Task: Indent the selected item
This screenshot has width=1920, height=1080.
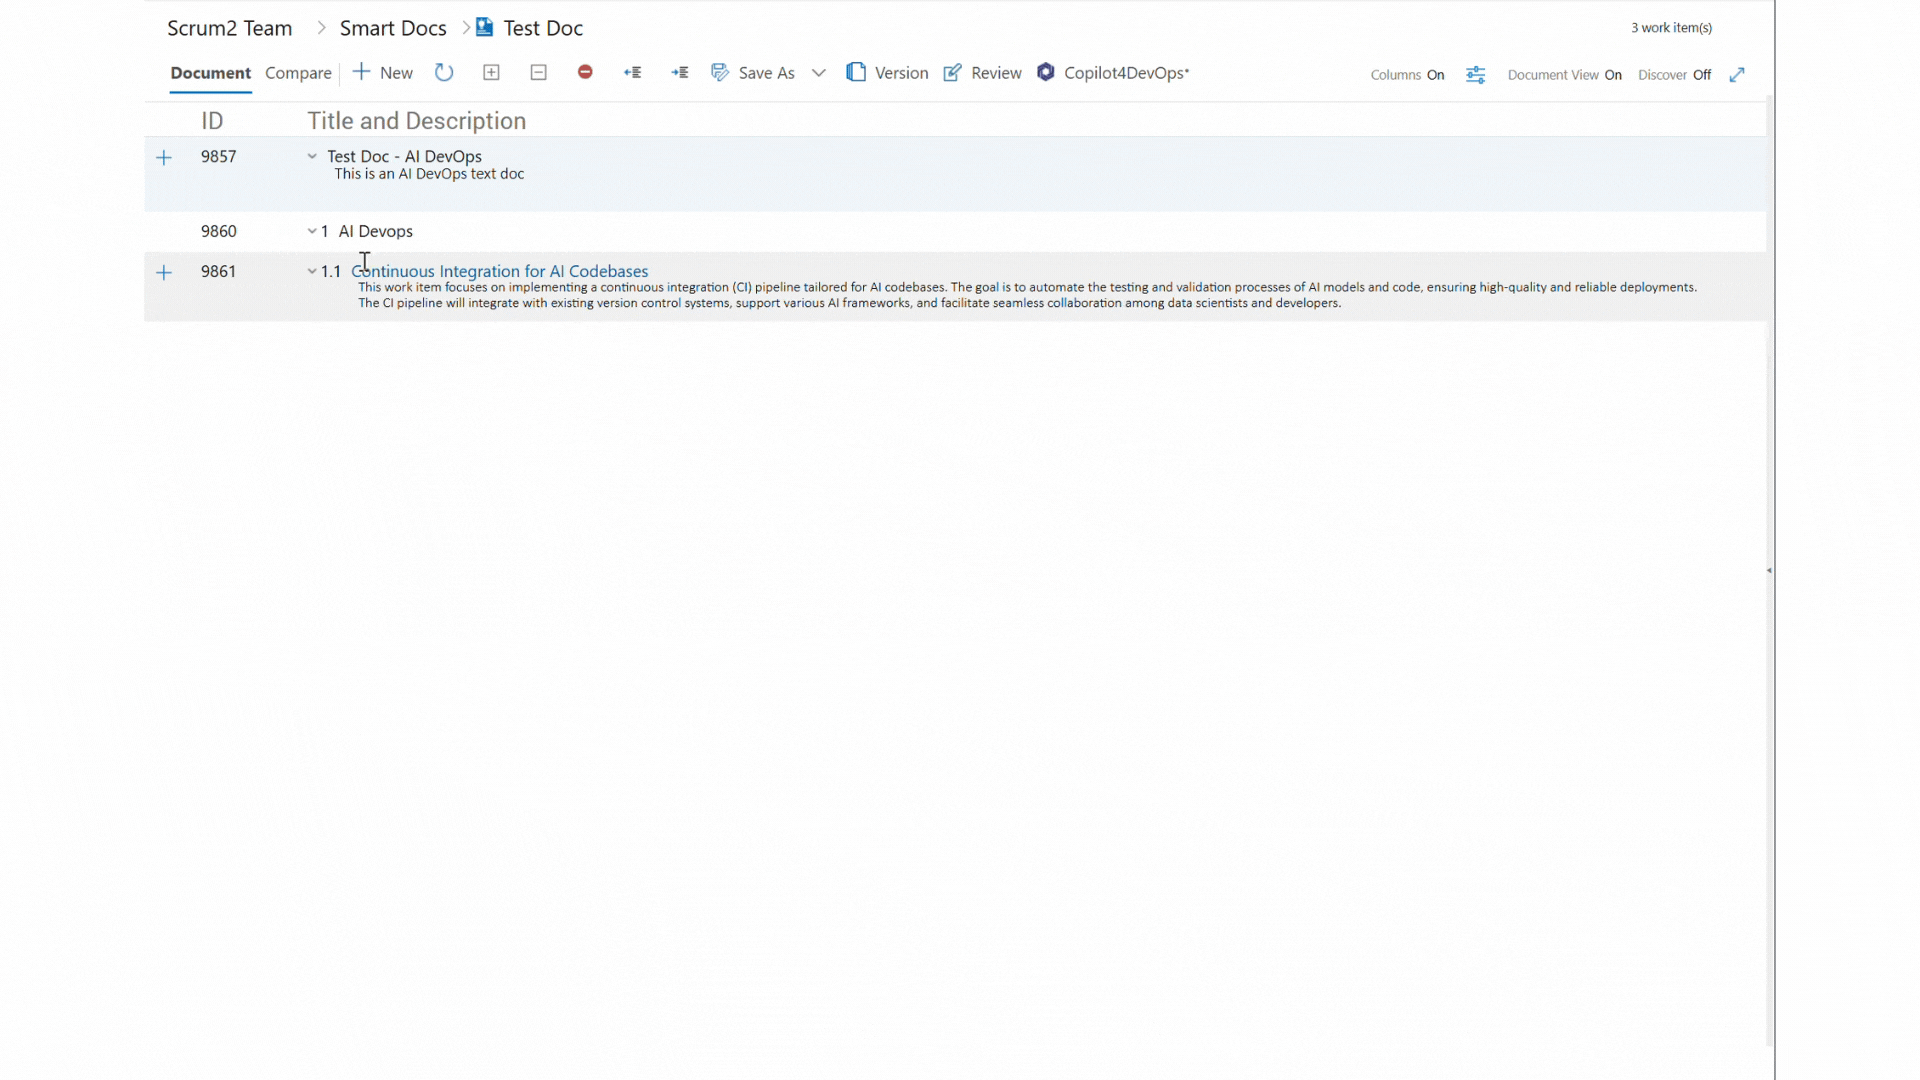Action: [680, 72]
